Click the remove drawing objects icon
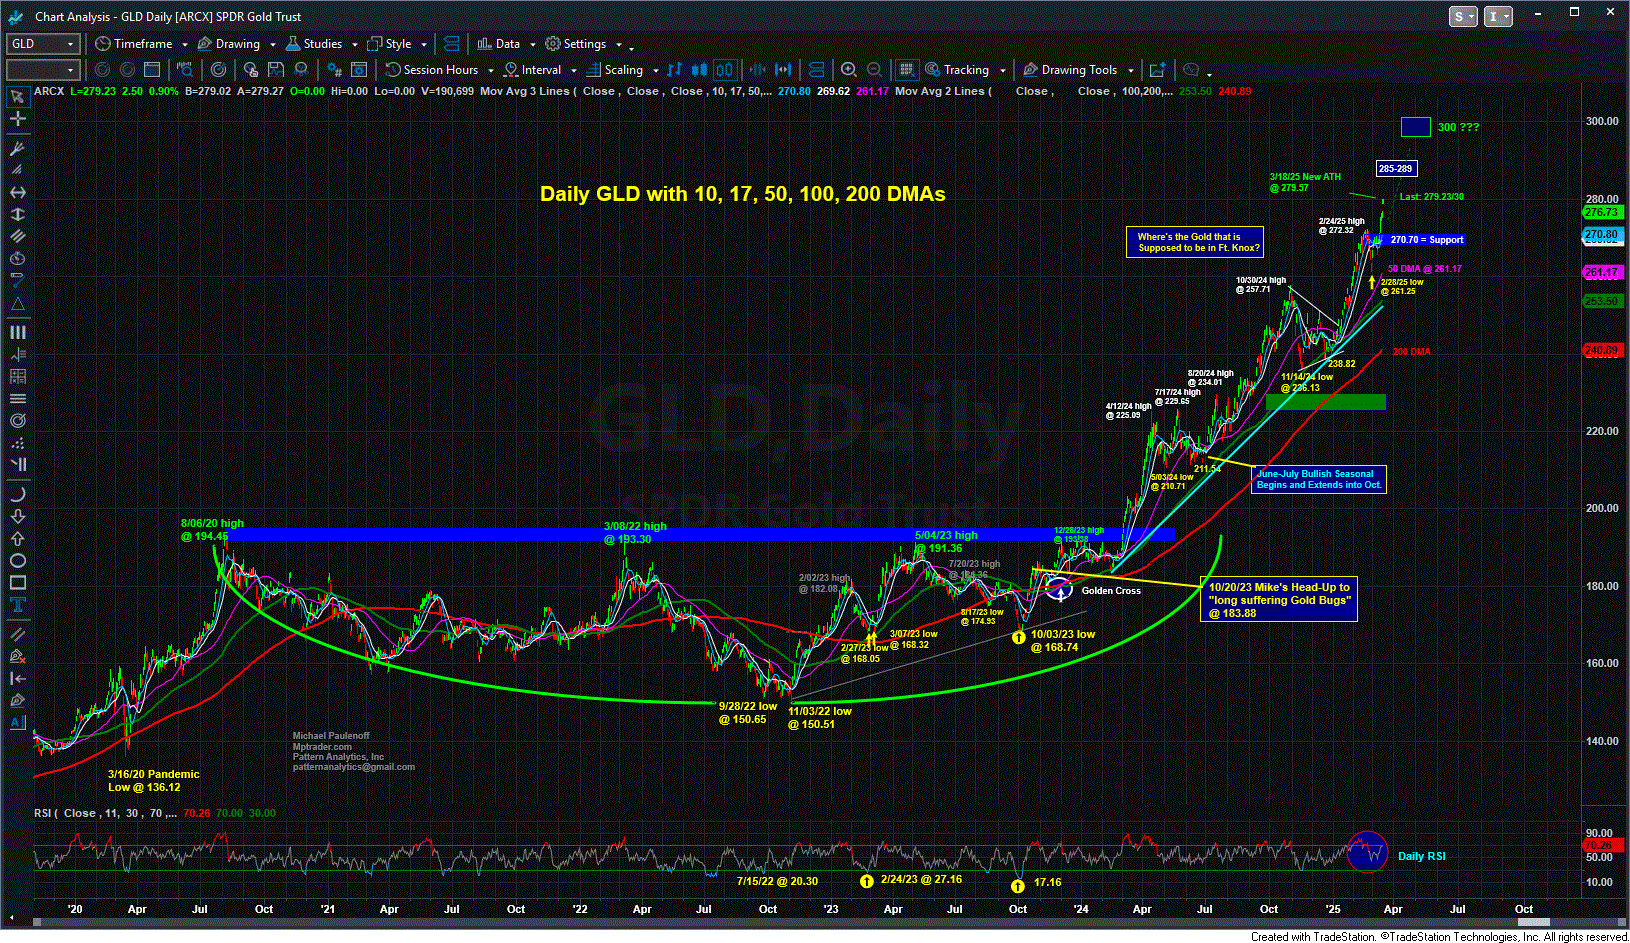Image resolution: width=1630 pixels, height=943 pixels. pos(17,656)
